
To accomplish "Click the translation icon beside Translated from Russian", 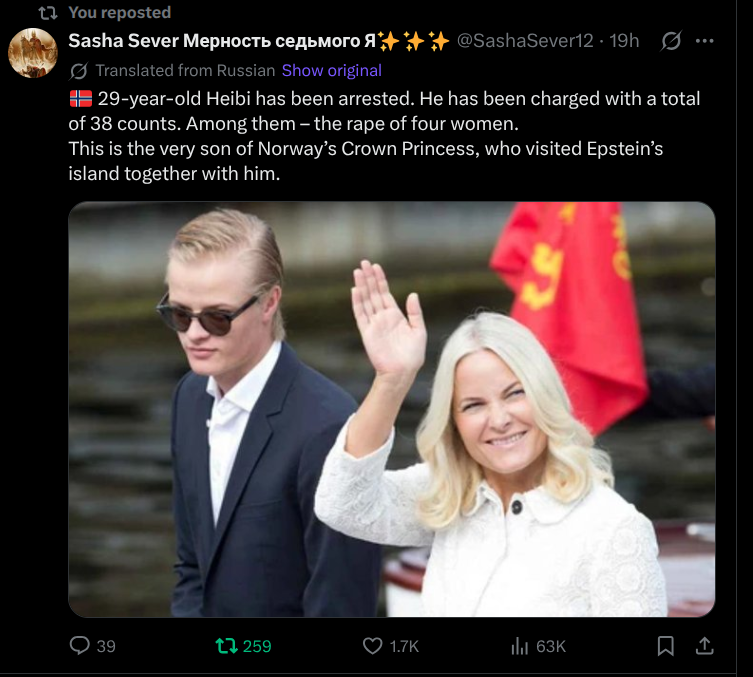I will point(78,71).
